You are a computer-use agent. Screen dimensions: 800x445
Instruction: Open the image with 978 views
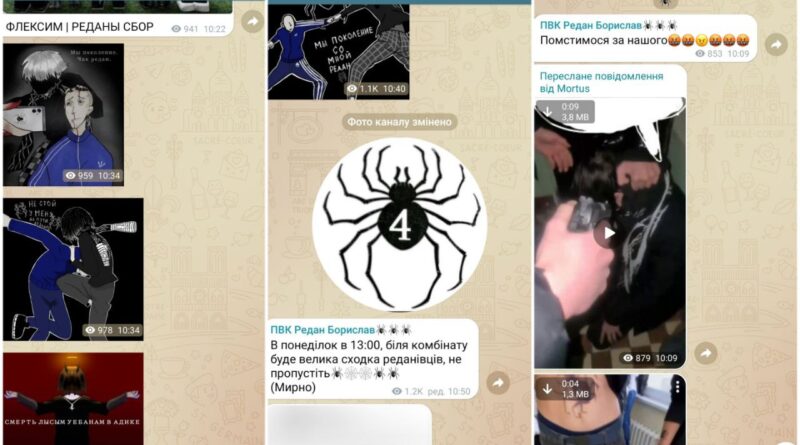[73, 269]
